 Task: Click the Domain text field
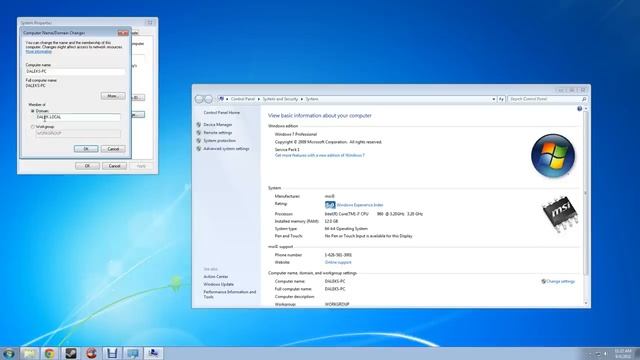click(x=78, y=117)
